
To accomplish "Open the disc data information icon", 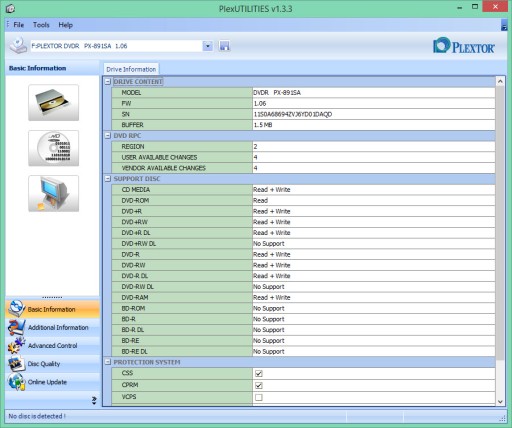I will [x=53, y=148].
